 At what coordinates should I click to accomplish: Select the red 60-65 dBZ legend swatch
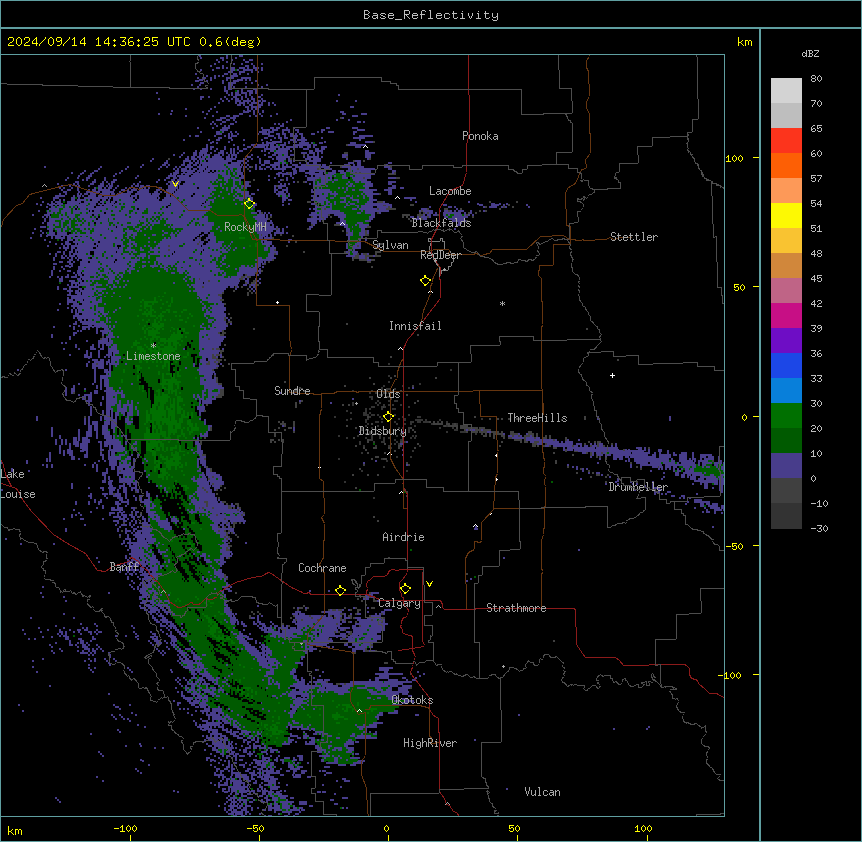coord(786,140)
